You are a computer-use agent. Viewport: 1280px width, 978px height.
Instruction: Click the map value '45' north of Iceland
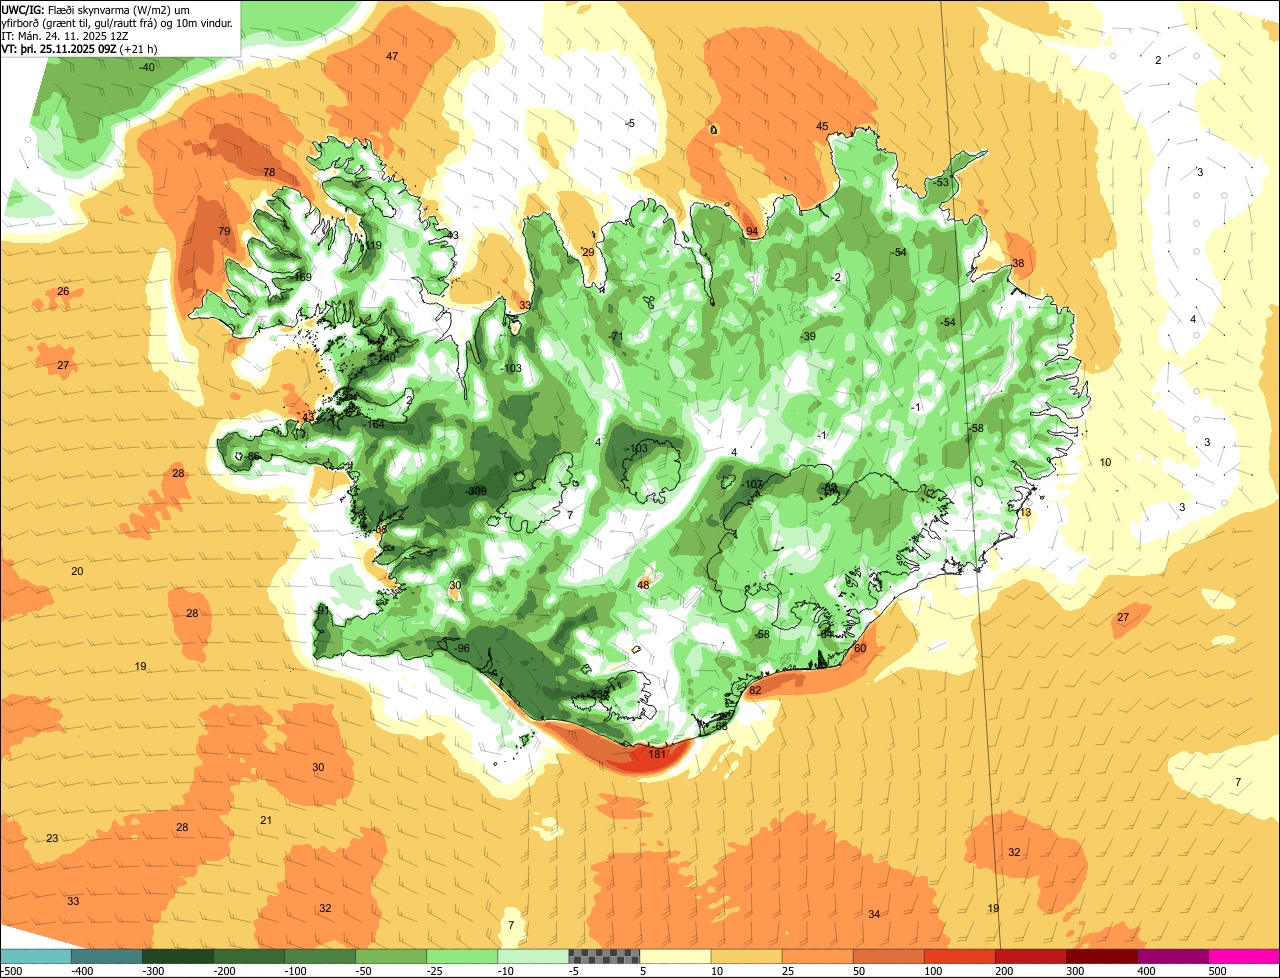pos(822,126)
